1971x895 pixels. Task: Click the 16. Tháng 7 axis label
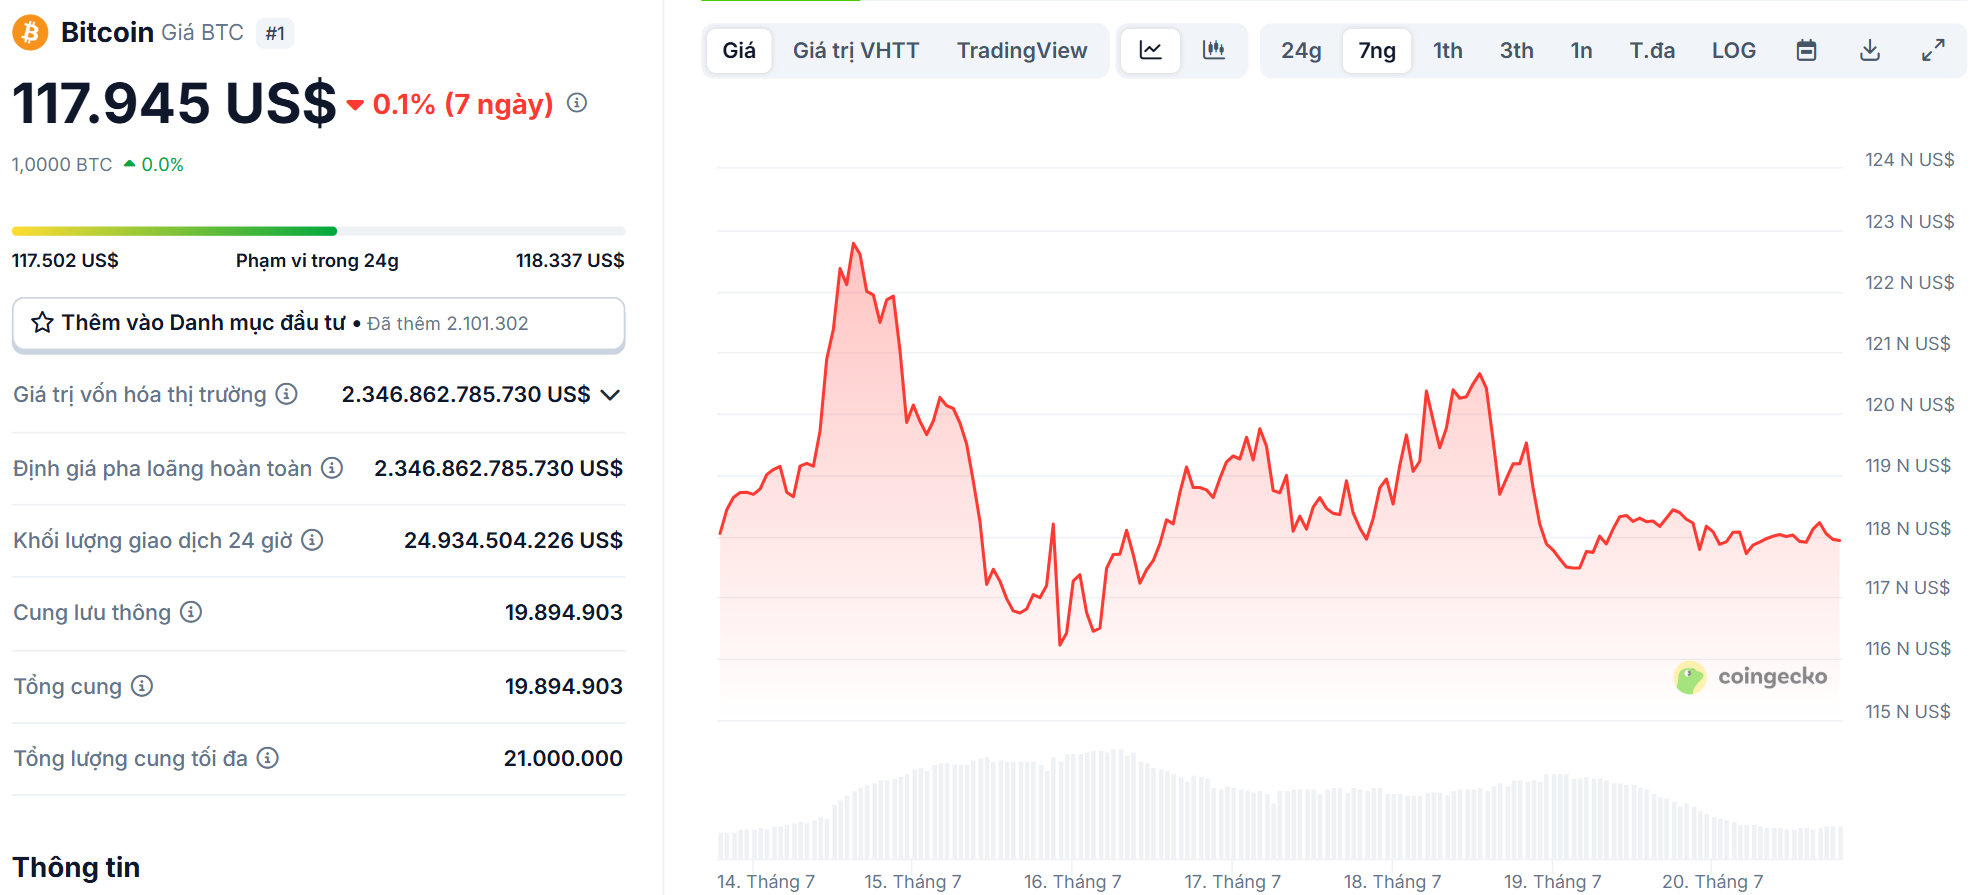click(x=1073, y=881)
